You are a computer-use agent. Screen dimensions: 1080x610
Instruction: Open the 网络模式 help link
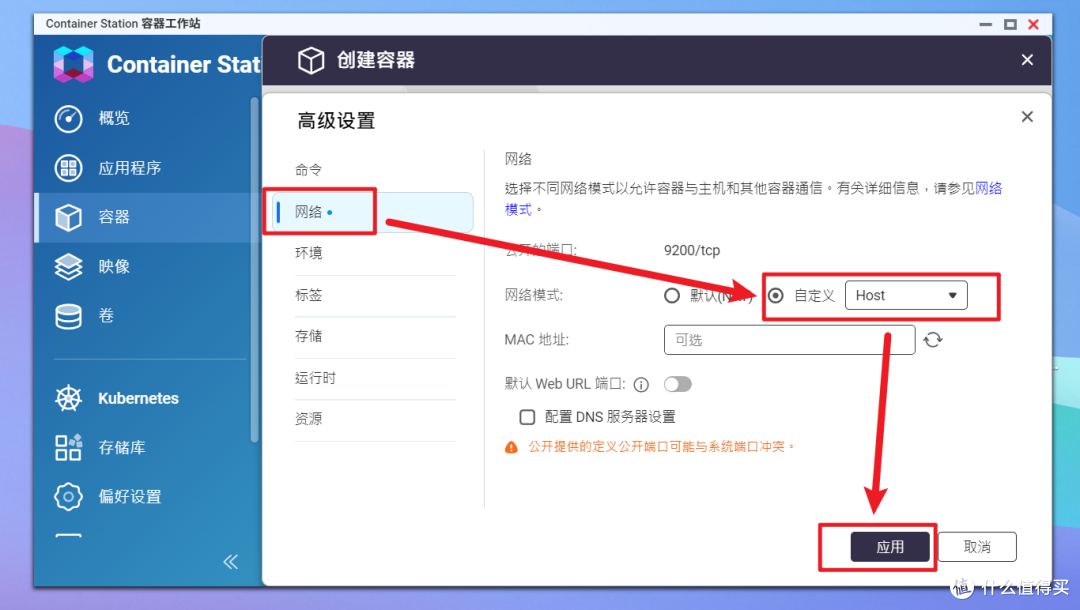(988, 189)
